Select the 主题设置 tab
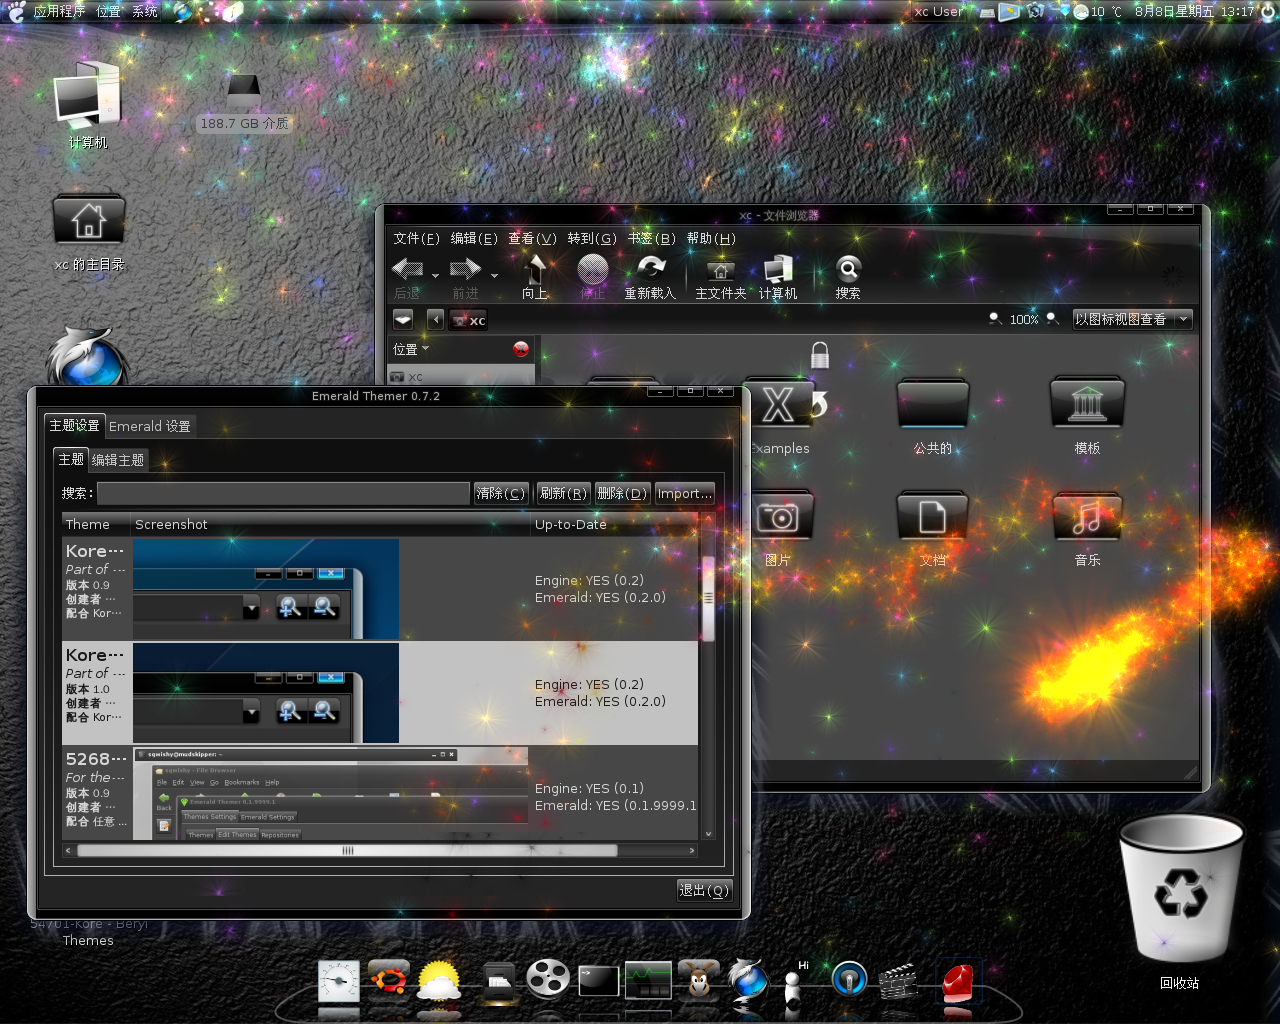The image size is (1280, 1024). [75, 425]
